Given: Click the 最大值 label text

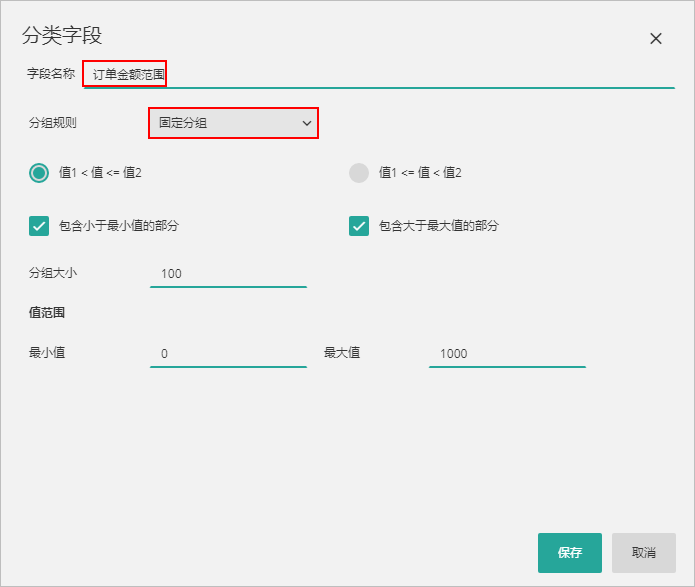Looking at the screenshot, I should click(x=341, y=353).
